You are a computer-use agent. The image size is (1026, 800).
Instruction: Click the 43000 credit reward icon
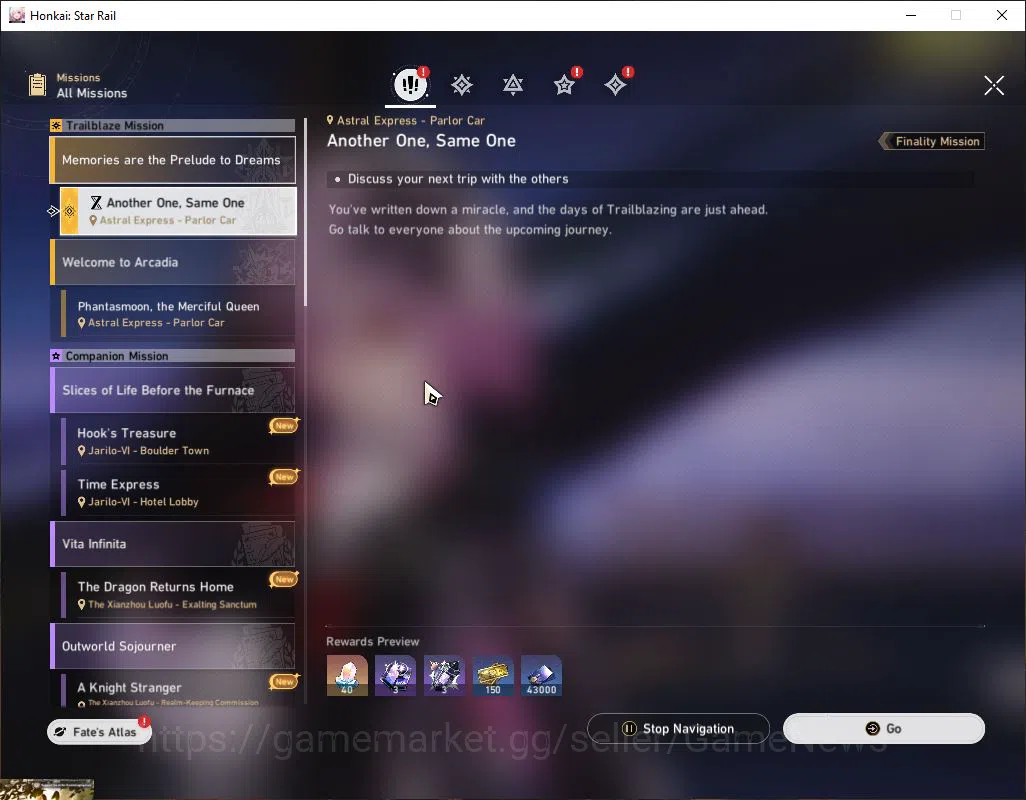[x=541, y=675]
